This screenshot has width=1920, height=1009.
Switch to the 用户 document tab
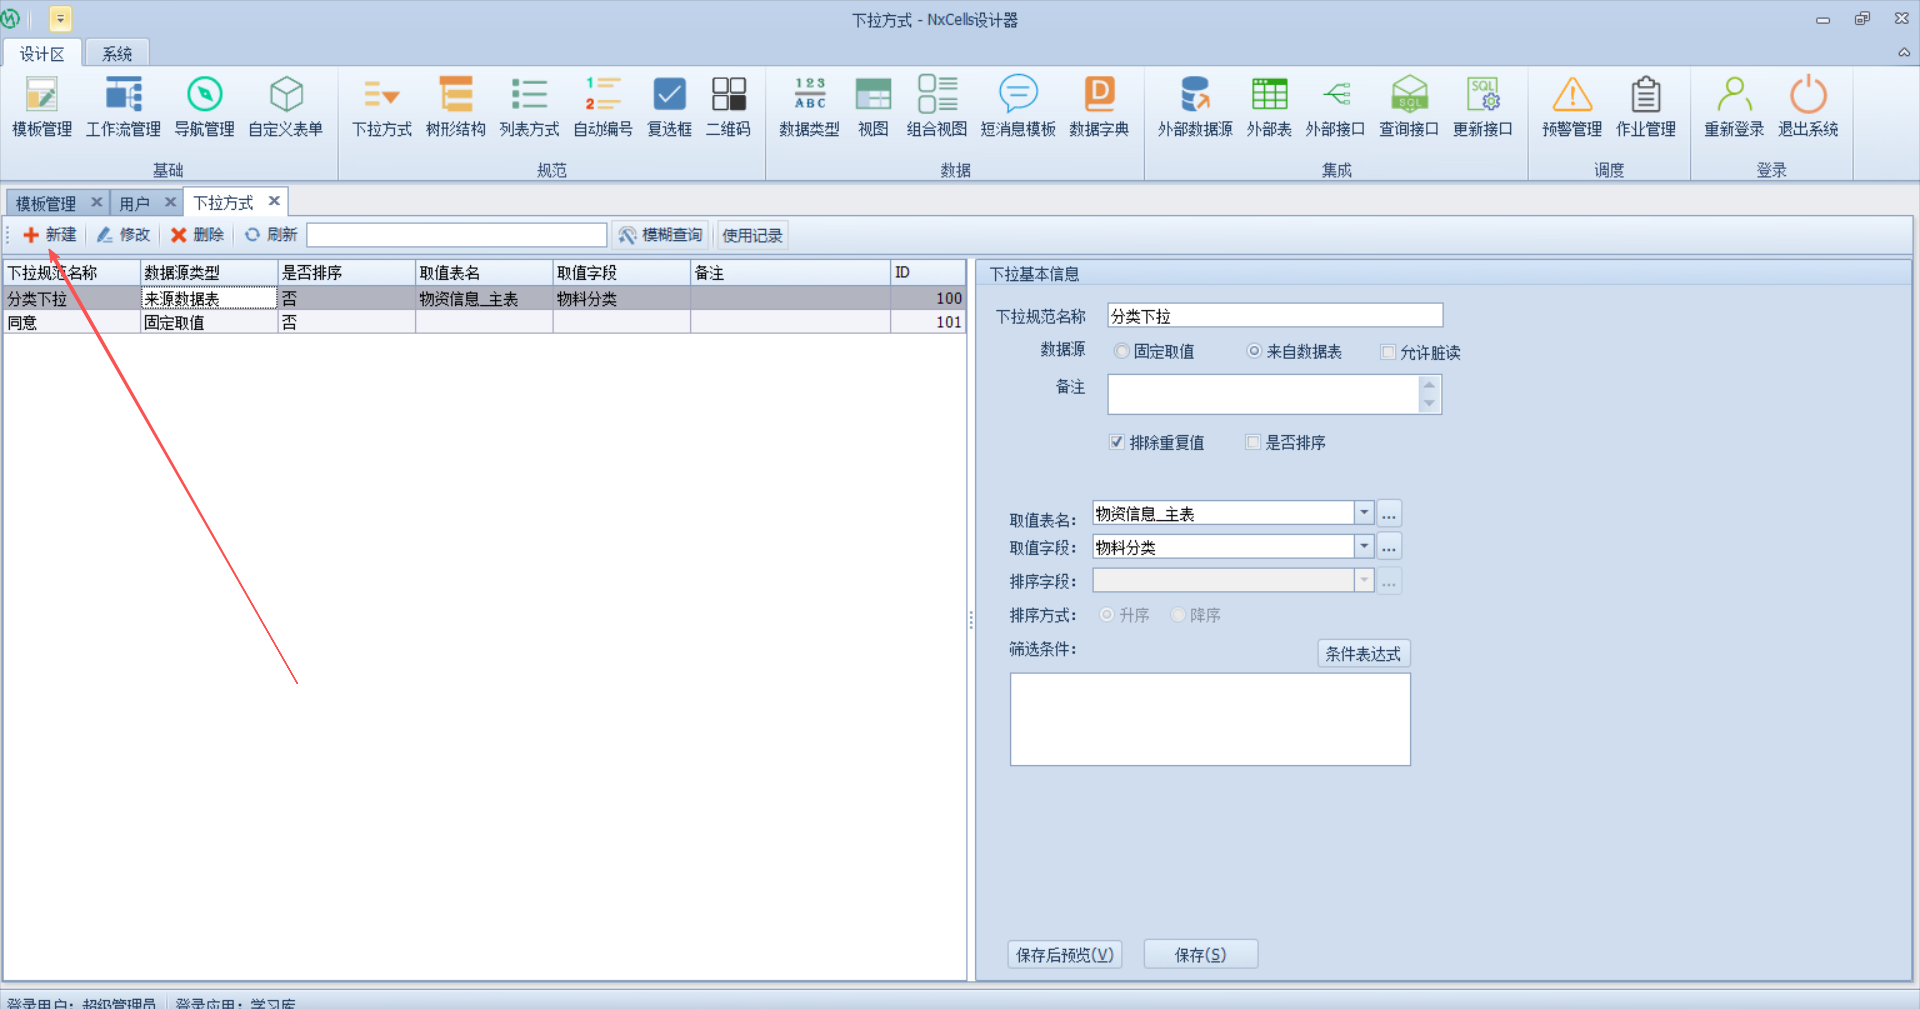click(x=134, y=203)
